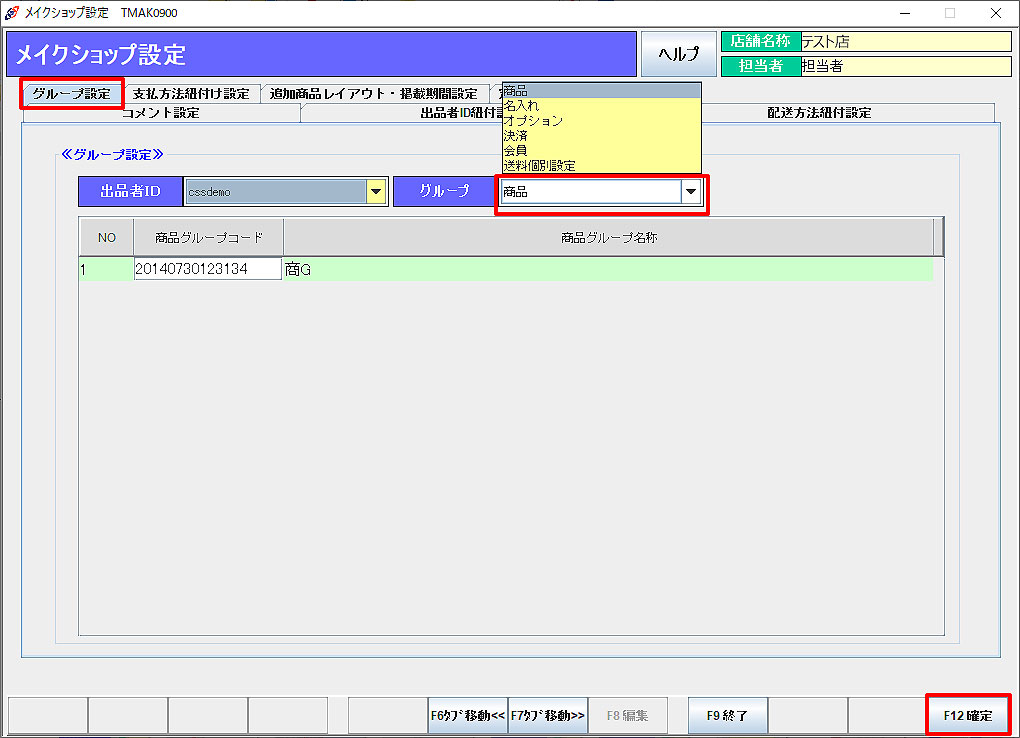Select the 商G group name cell
This screenshot has width=1020, height=738.
click(x=607, y=269)
